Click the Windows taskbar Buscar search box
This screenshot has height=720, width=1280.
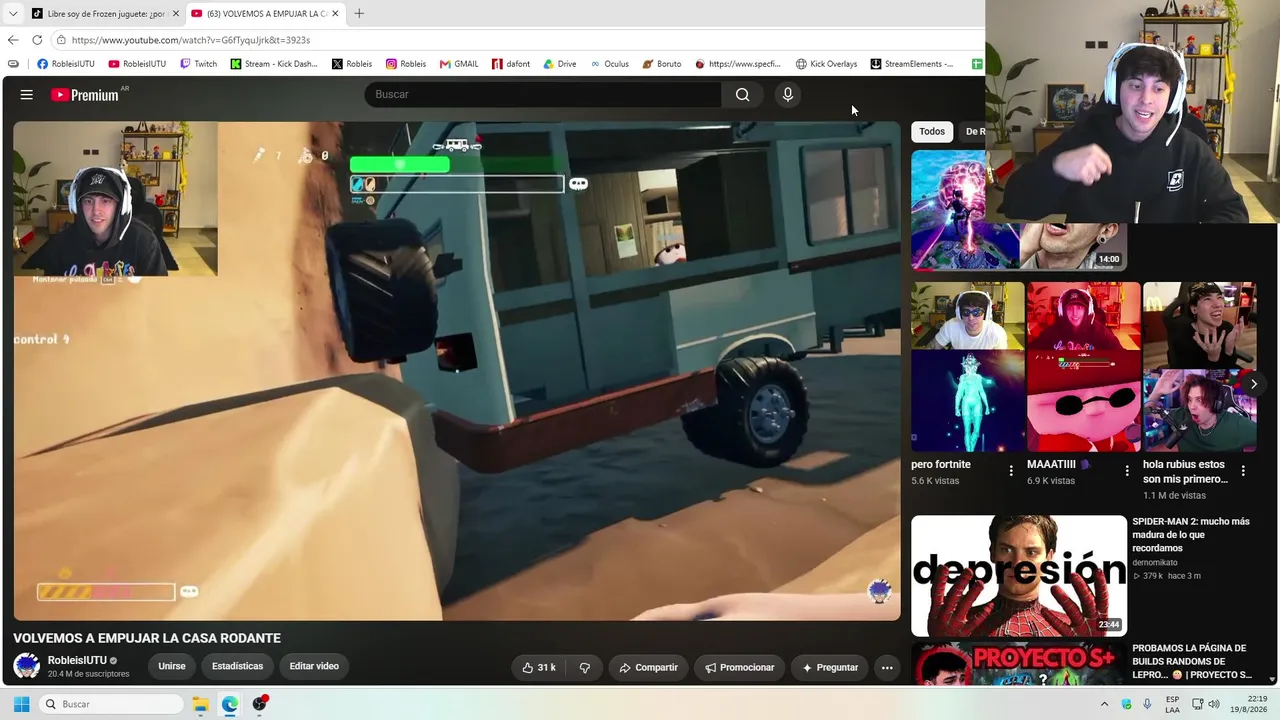pos(112,704)
